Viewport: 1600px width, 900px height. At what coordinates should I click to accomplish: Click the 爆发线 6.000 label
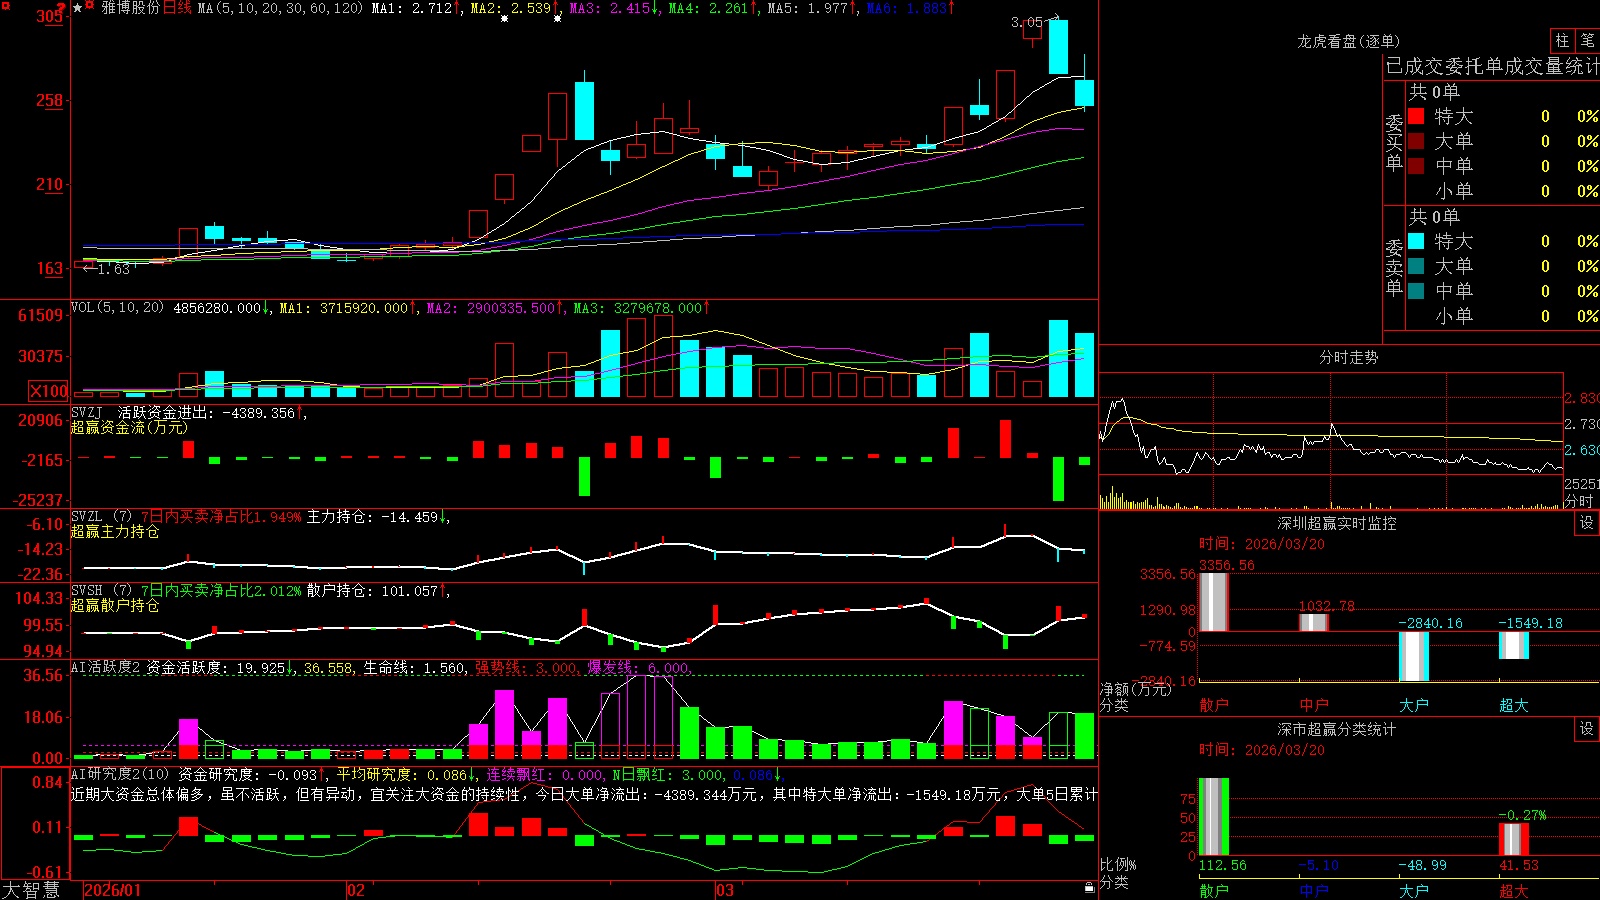pos(638,668)
